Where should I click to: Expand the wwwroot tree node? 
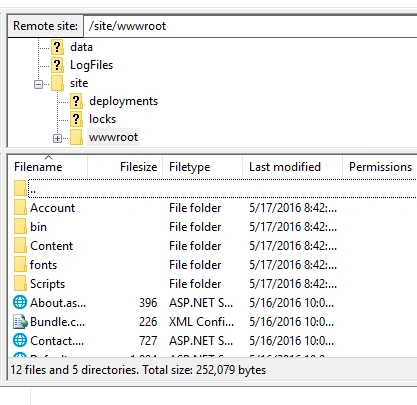57,138
